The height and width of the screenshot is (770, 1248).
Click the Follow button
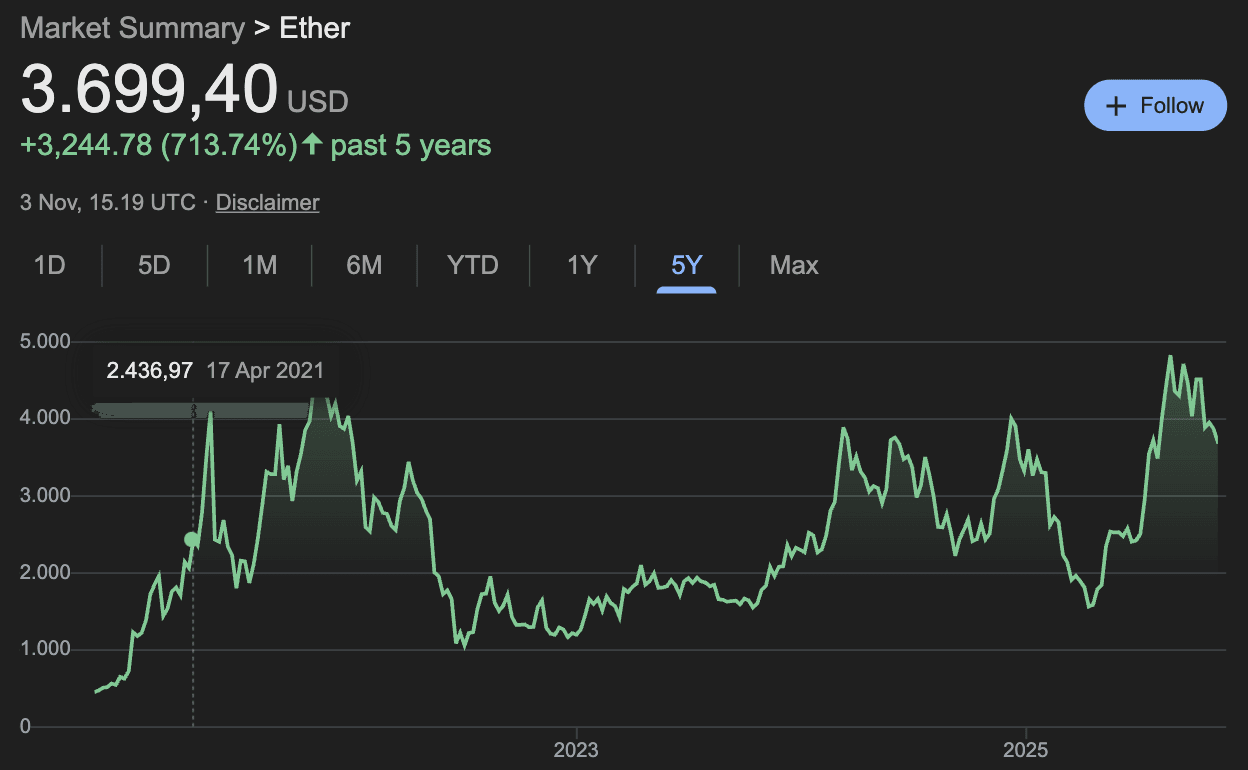[x=1155, y=105]
